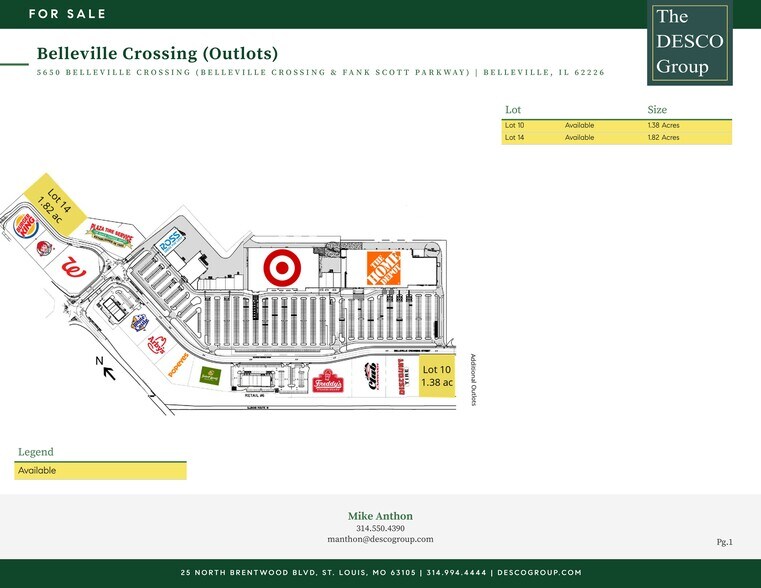Select the Walgreens logo parcel
The image size is (761, 588).
(74, 268)
